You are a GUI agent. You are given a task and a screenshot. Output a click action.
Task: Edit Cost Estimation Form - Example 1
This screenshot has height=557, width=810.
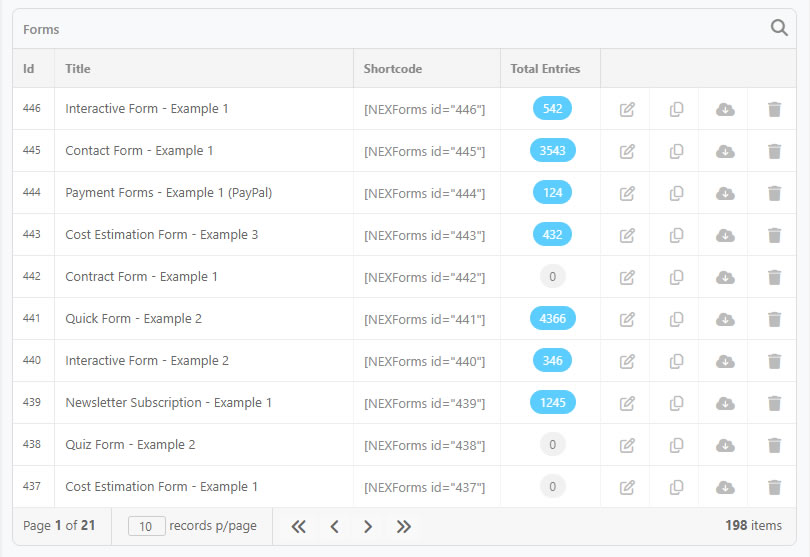click(627, 487)
